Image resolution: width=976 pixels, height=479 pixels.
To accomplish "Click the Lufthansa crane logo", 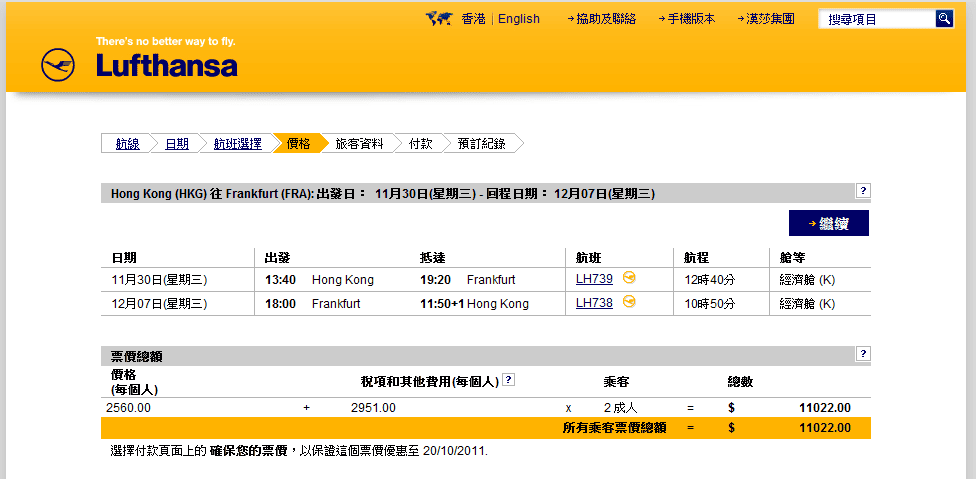I will (x=58, y=65).
